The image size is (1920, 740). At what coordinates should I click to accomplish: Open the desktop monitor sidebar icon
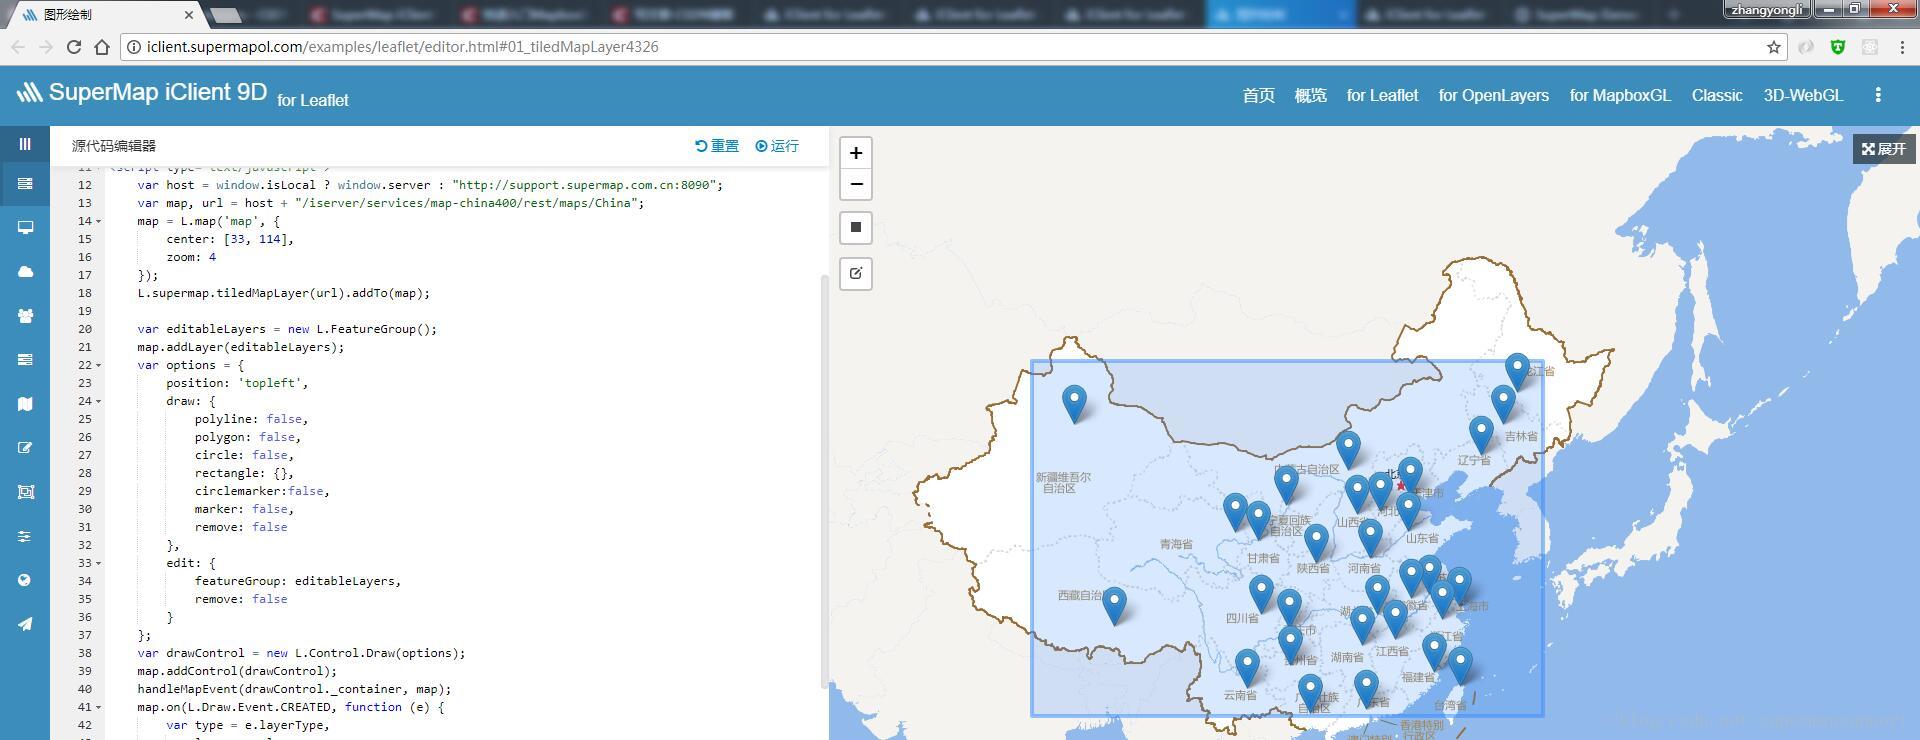pyautogui.click(x=25, y=228)
